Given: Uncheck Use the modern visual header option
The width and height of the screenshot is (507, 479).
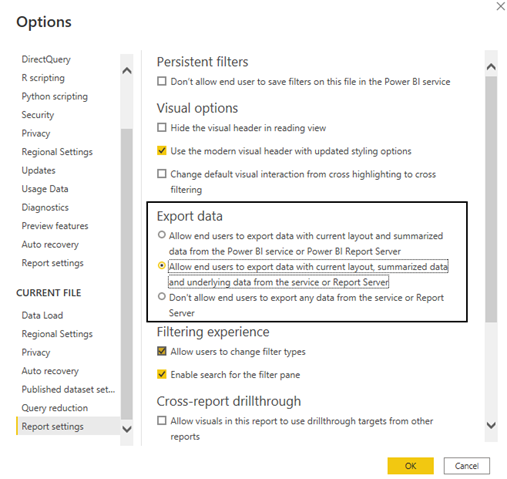Looking at the screenshot, I should coord(162,151).
